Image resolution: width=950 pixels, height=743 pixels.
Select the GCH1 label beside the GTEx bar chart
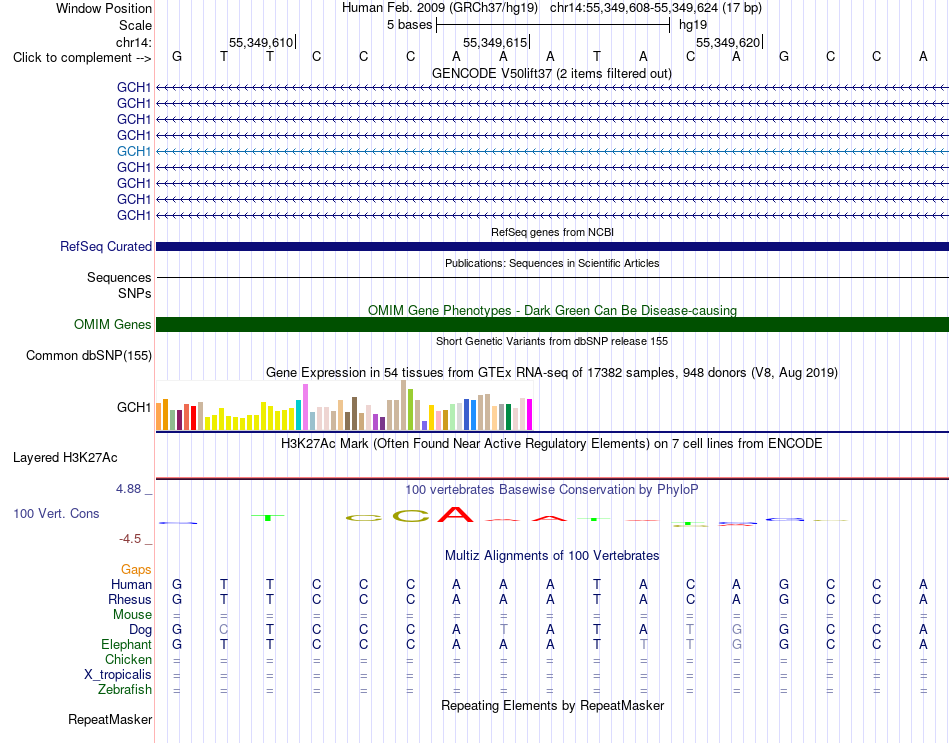pos(134,407)
